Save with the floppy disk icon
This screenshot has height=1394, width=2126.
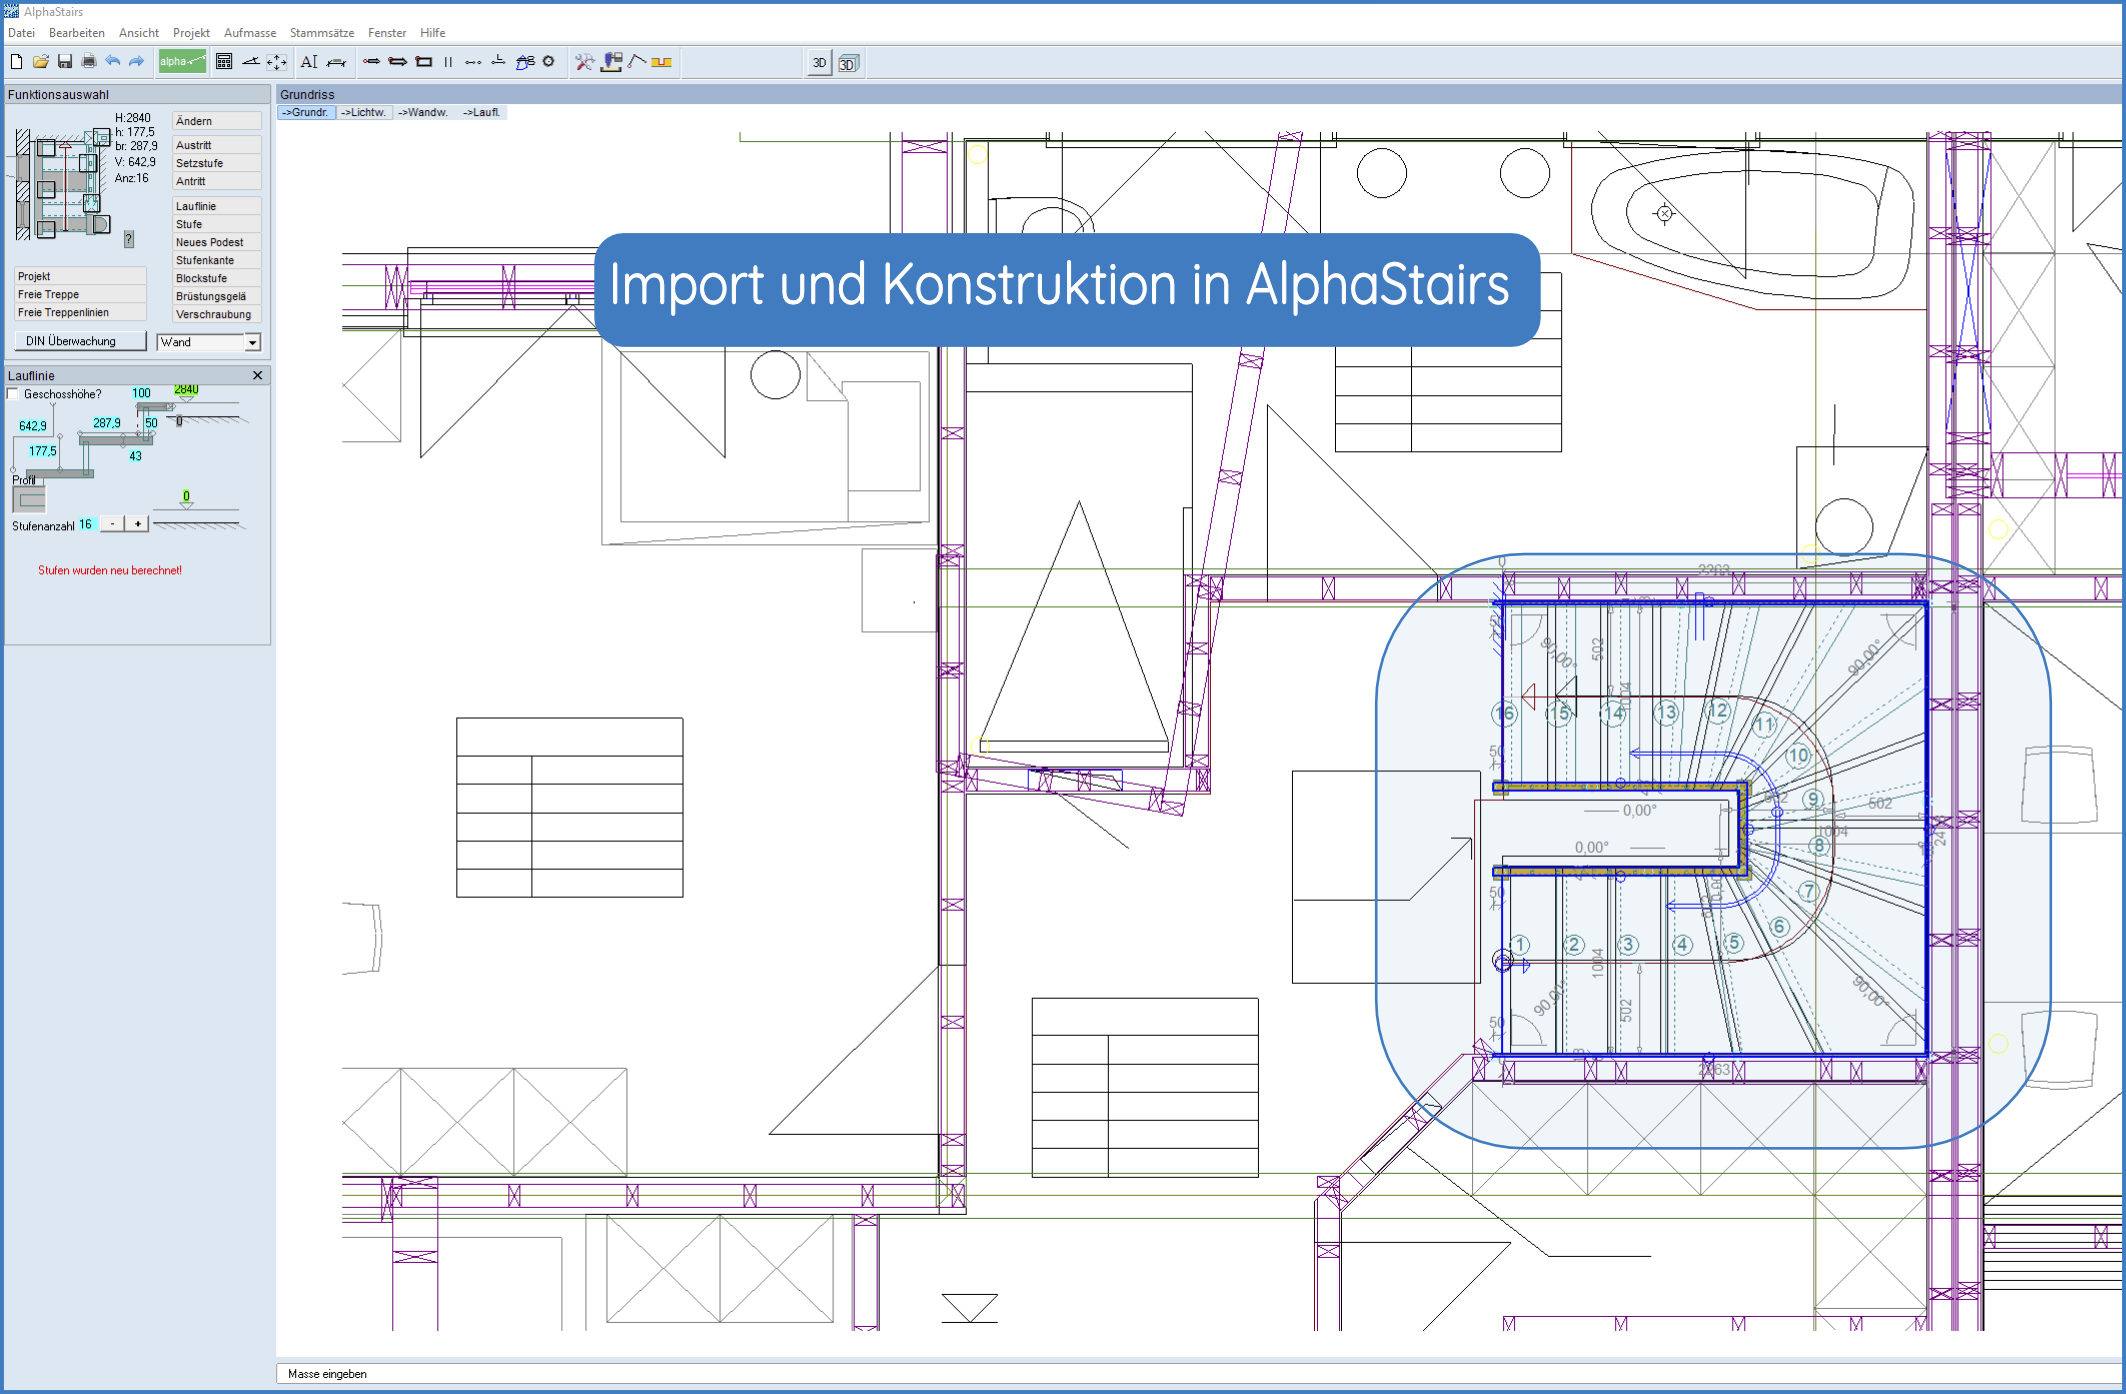click(65, 62)
